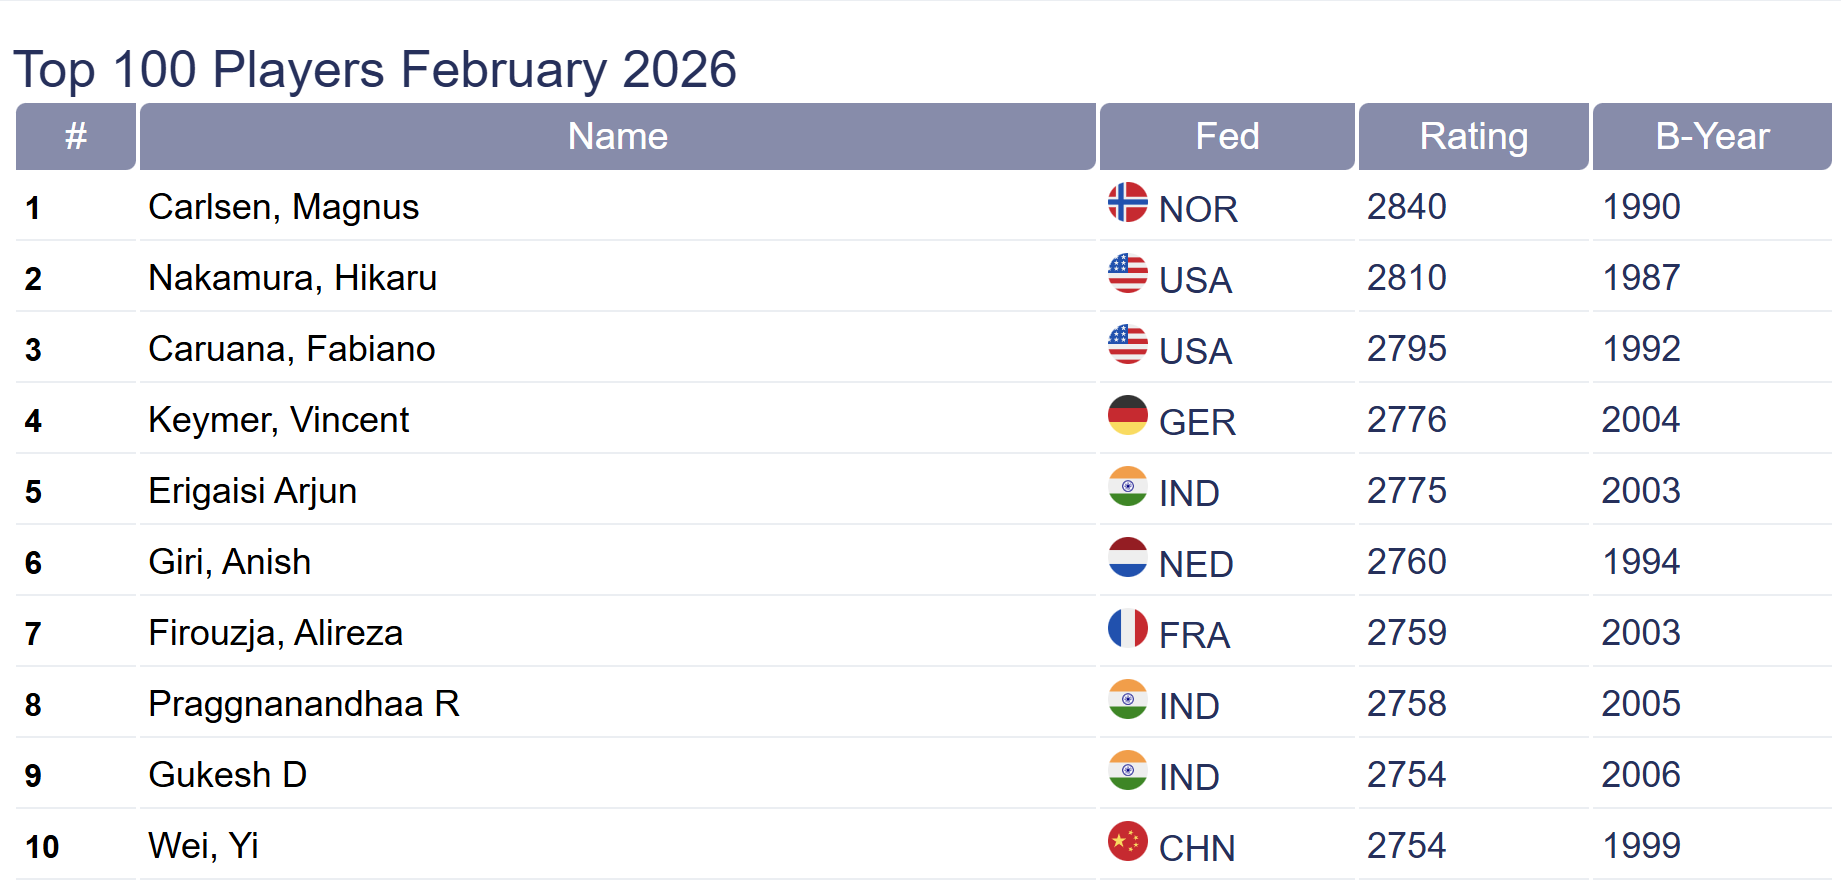
Task: Click the India flag in Gukesh's row
Action: [x=1127, y=770]
